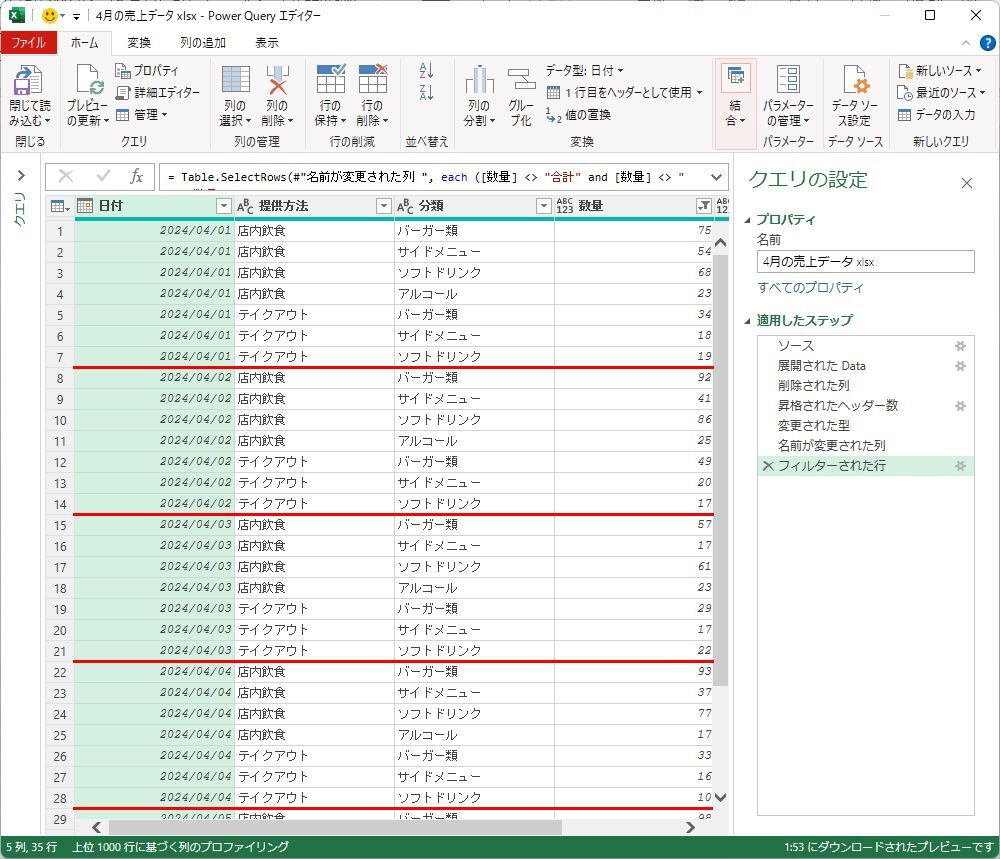Click the データソース設定 icon
This screenshot has height=859, width=1000.
click(x=854, y=83)
